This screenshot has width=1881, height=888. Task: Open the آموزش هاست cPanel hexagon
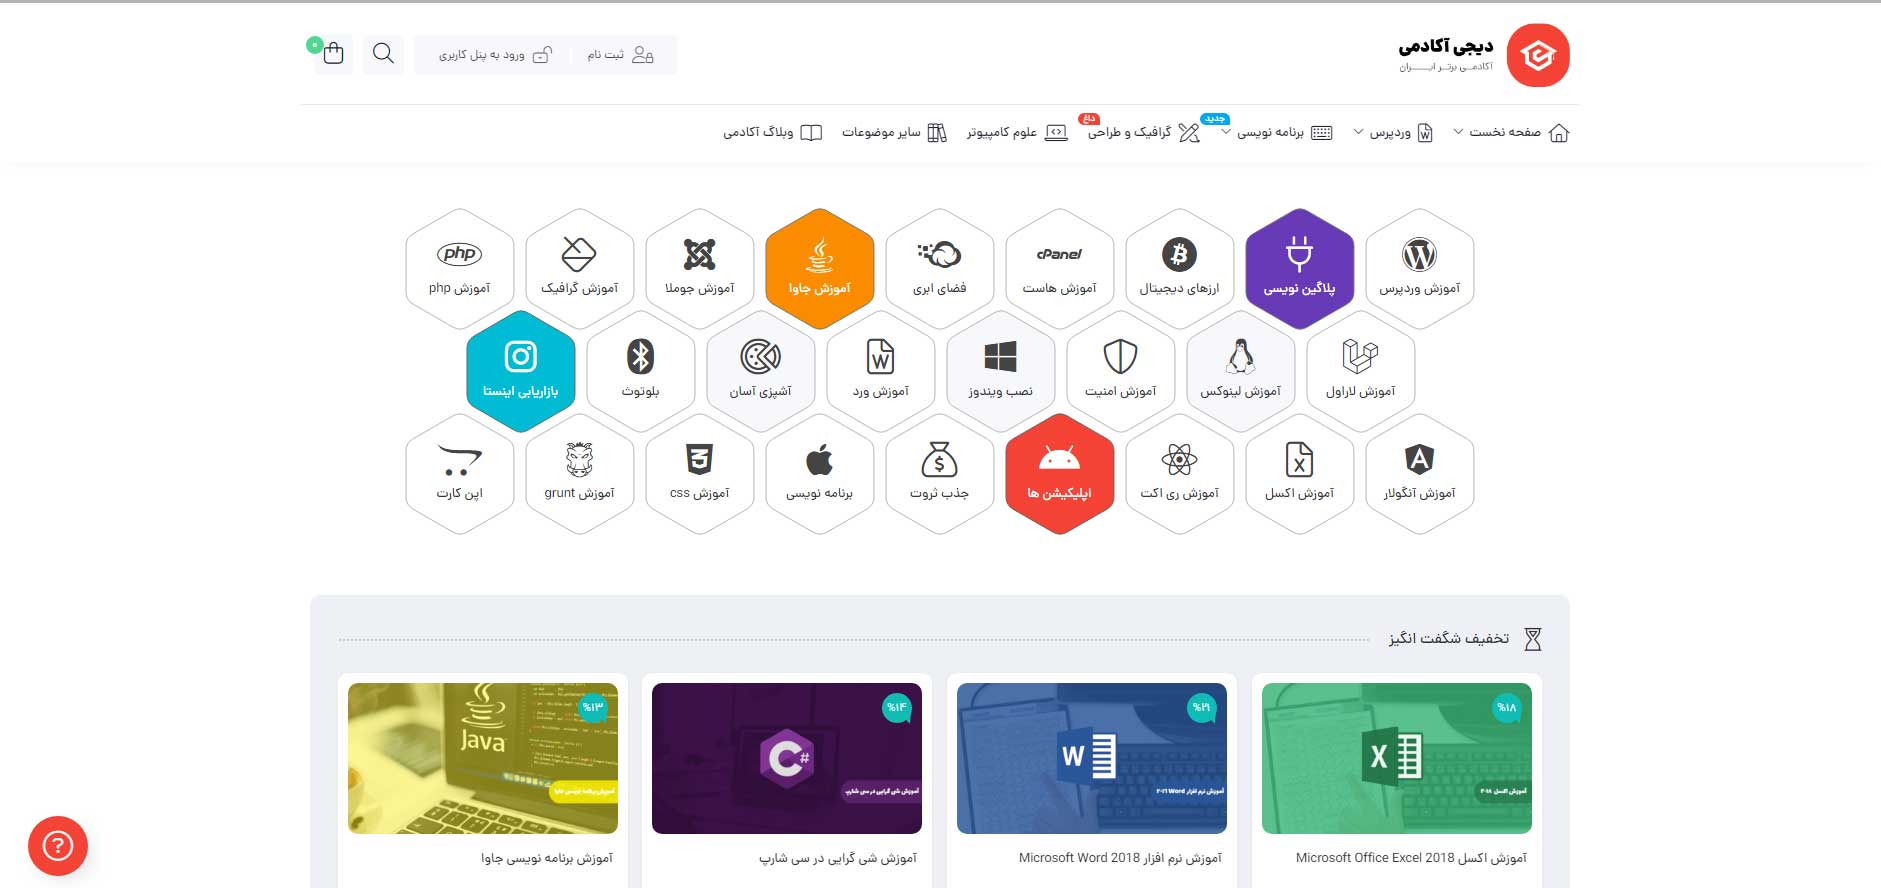pos(1059,269)
